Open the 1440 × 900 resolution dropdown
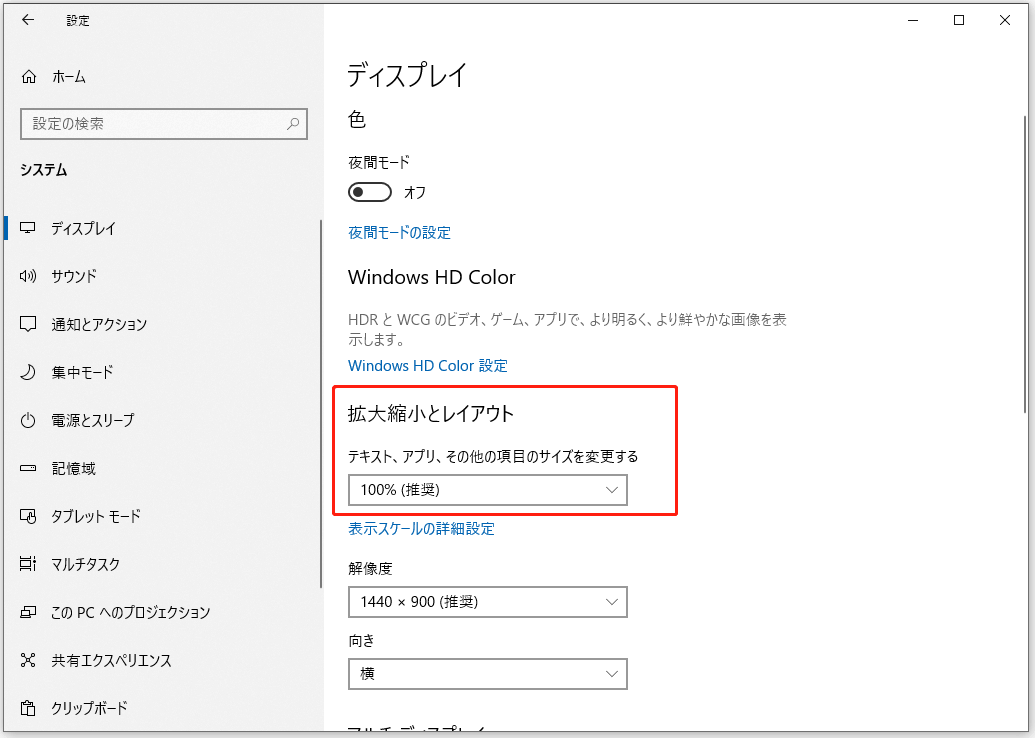 [487, 602]
